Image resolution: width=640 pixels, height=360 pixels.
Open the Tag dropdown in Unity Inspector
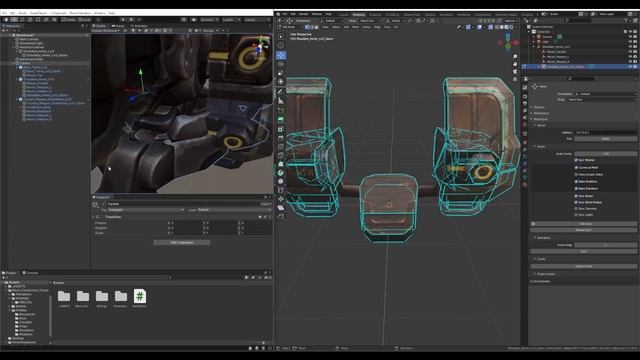coord(146,210)
